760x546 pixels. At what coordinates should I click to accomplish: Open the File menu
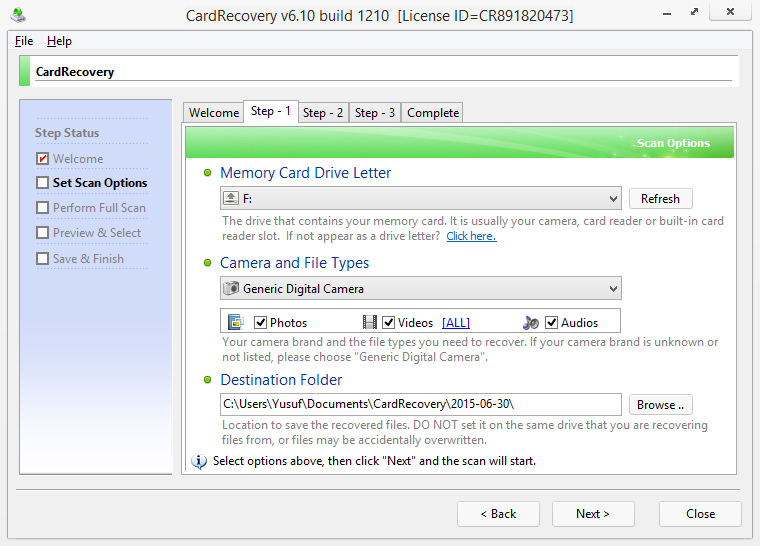24,41
